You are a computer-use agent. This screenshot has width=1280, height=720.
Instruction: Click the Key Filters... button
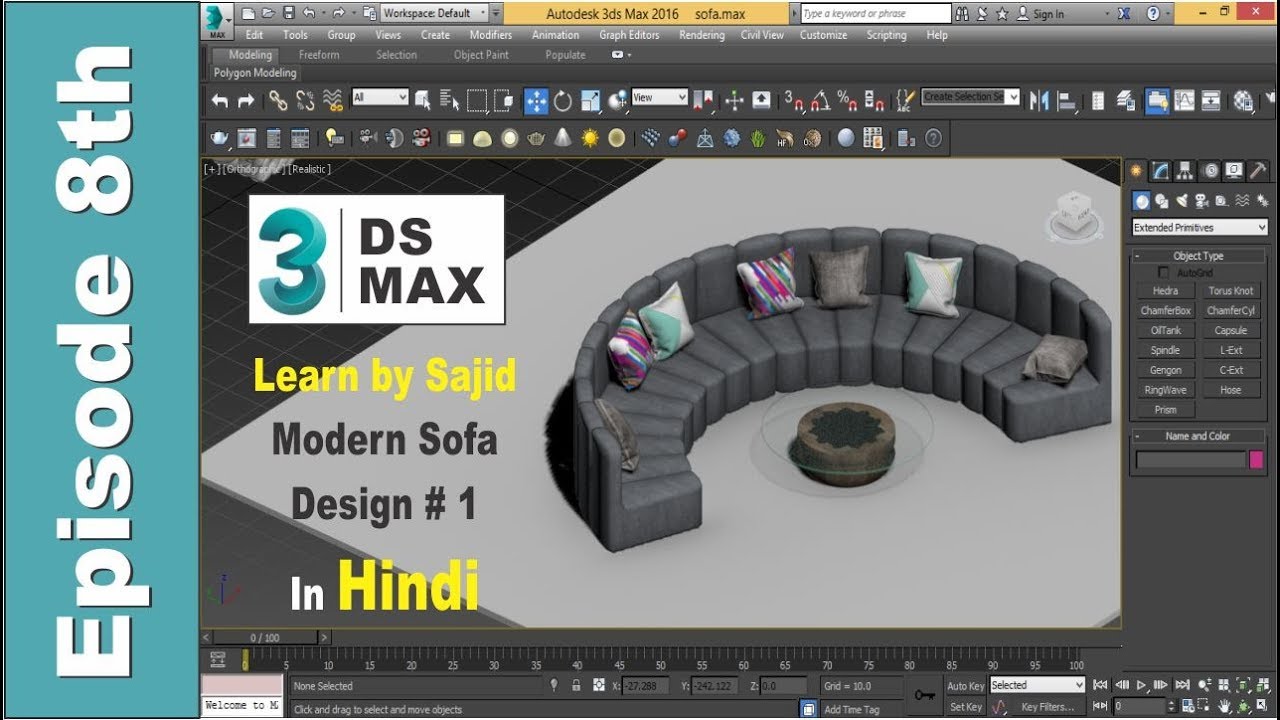coord(1047,707)
